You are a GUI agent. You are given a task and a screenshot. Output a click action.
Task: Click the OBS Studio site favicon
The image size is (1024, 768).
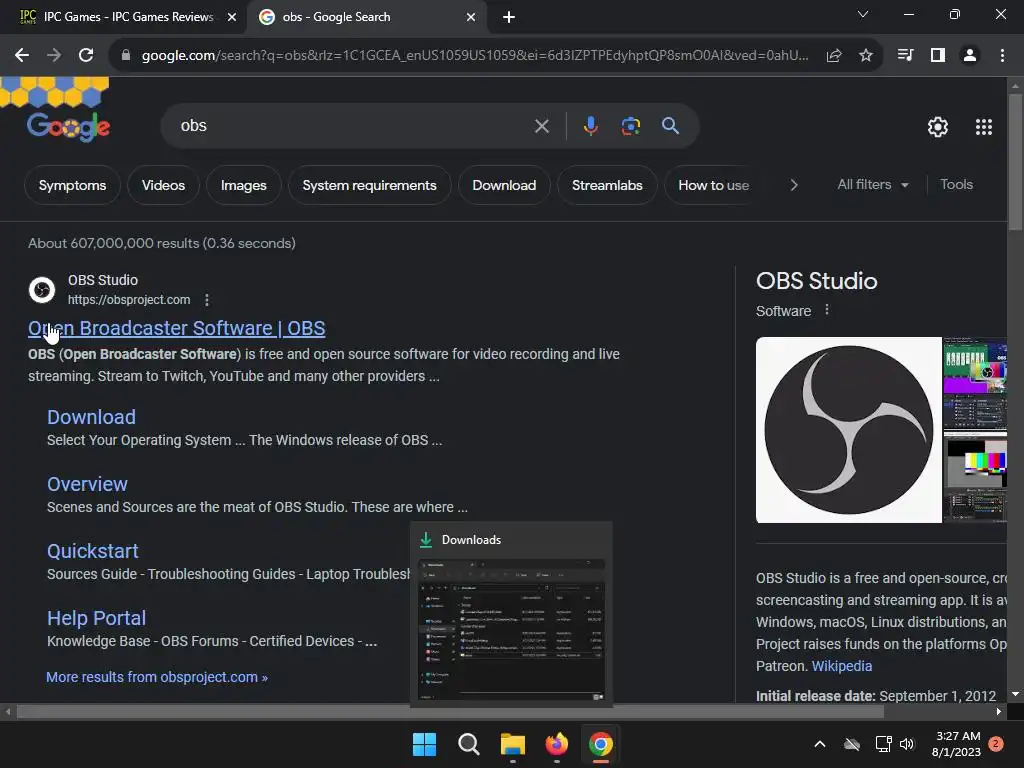[42, 290]
